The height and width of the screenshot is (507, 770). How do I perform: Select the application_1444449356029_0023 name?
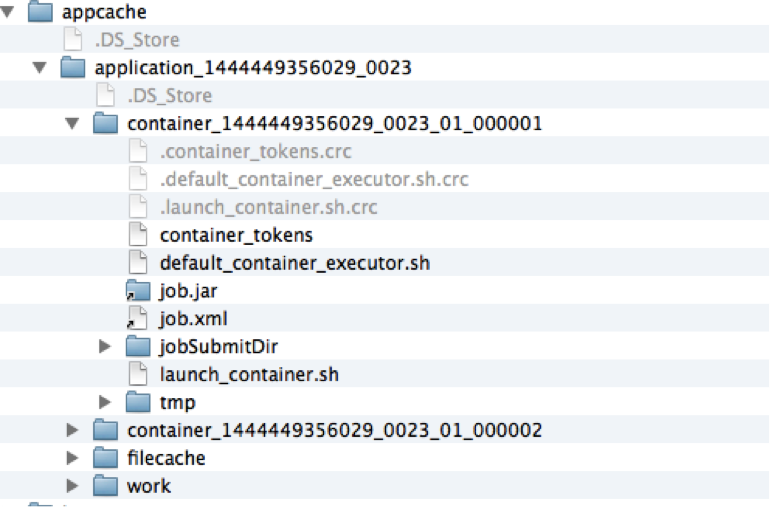pyautogui.click(x=253, y=68)
